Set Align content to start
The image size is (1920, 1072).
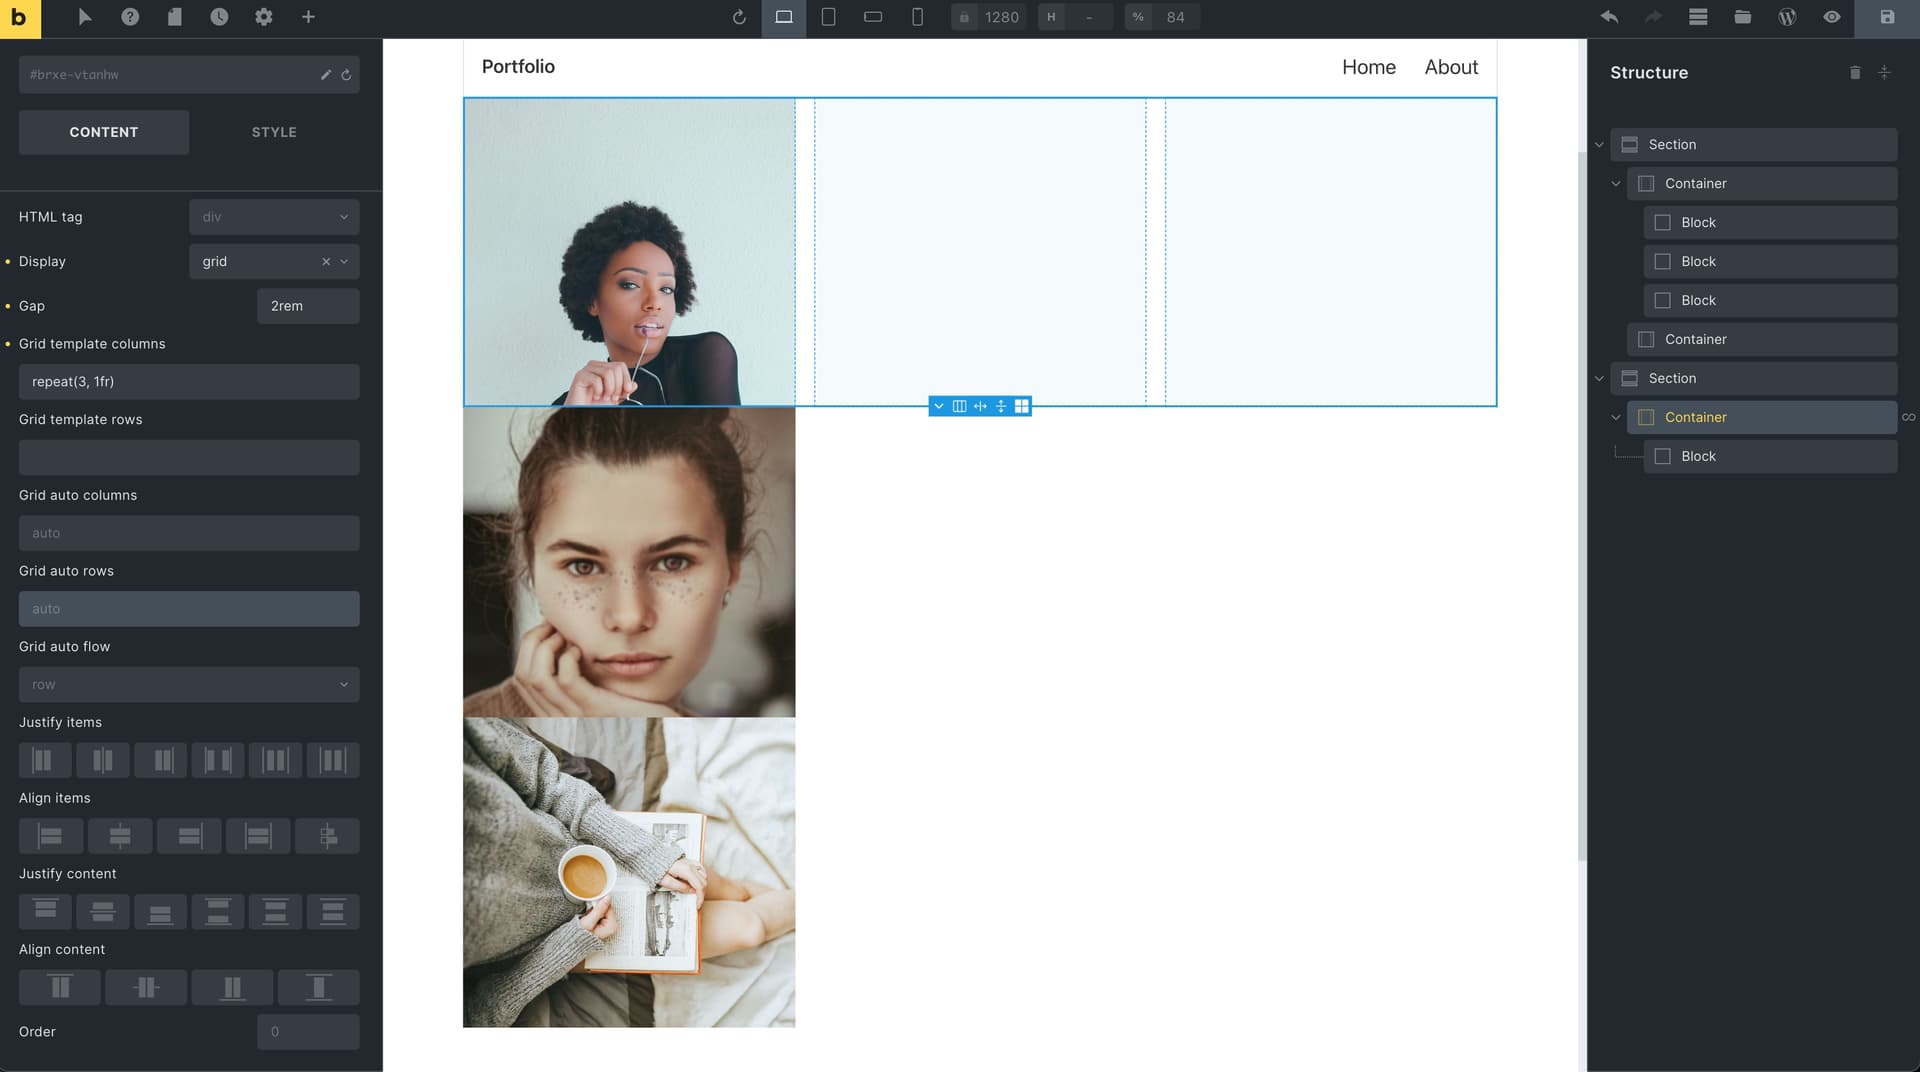[60, 988]
